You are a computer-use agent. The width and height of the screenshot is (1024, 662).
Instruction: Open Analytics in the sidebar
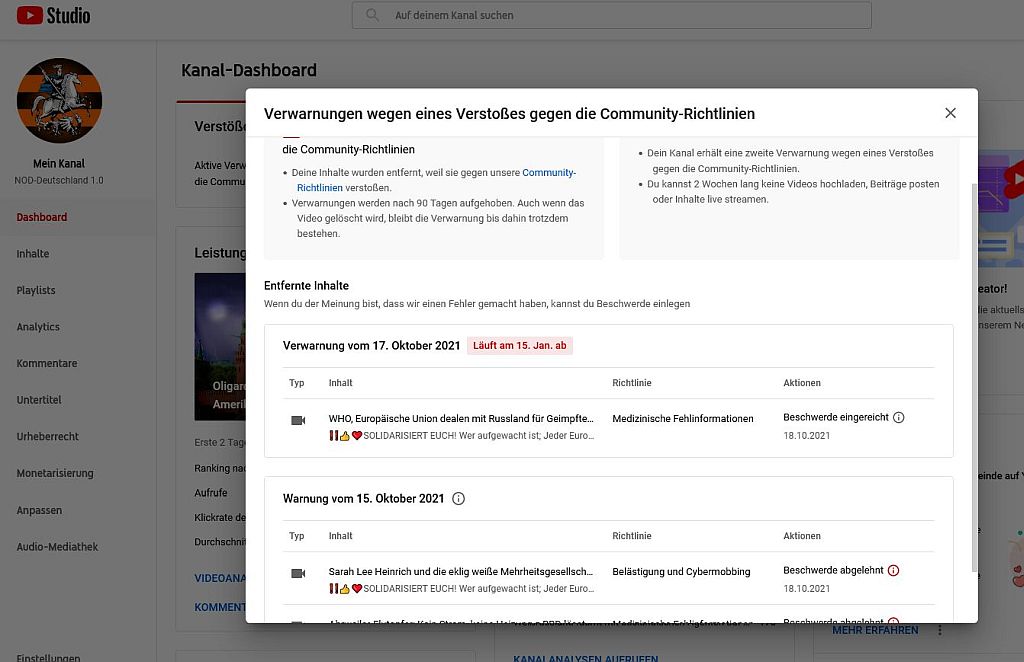[38, 327]
